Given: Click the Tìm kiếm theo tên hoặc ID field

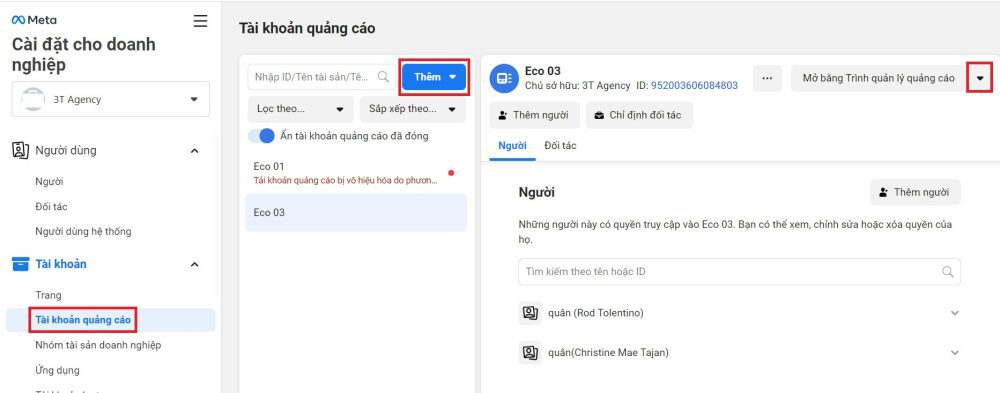Looking at the screenshot, I should pos(739,272).
